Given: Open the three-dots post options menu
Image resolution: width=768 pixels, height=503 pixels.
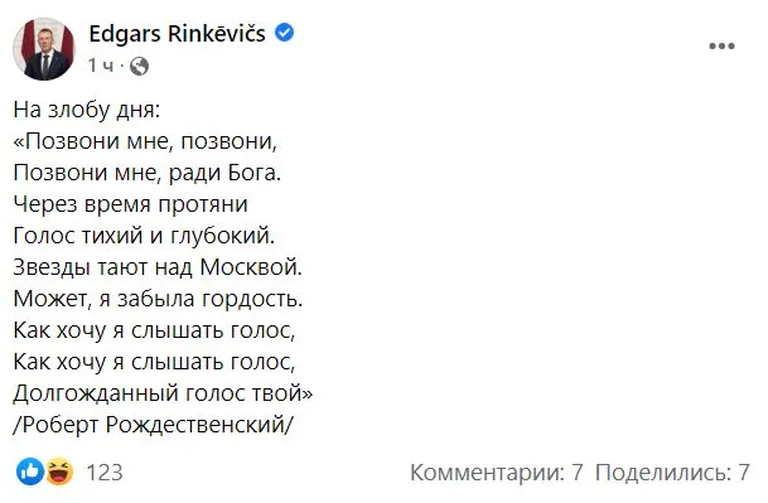Looking at the screenshot, I should [722, 46].
